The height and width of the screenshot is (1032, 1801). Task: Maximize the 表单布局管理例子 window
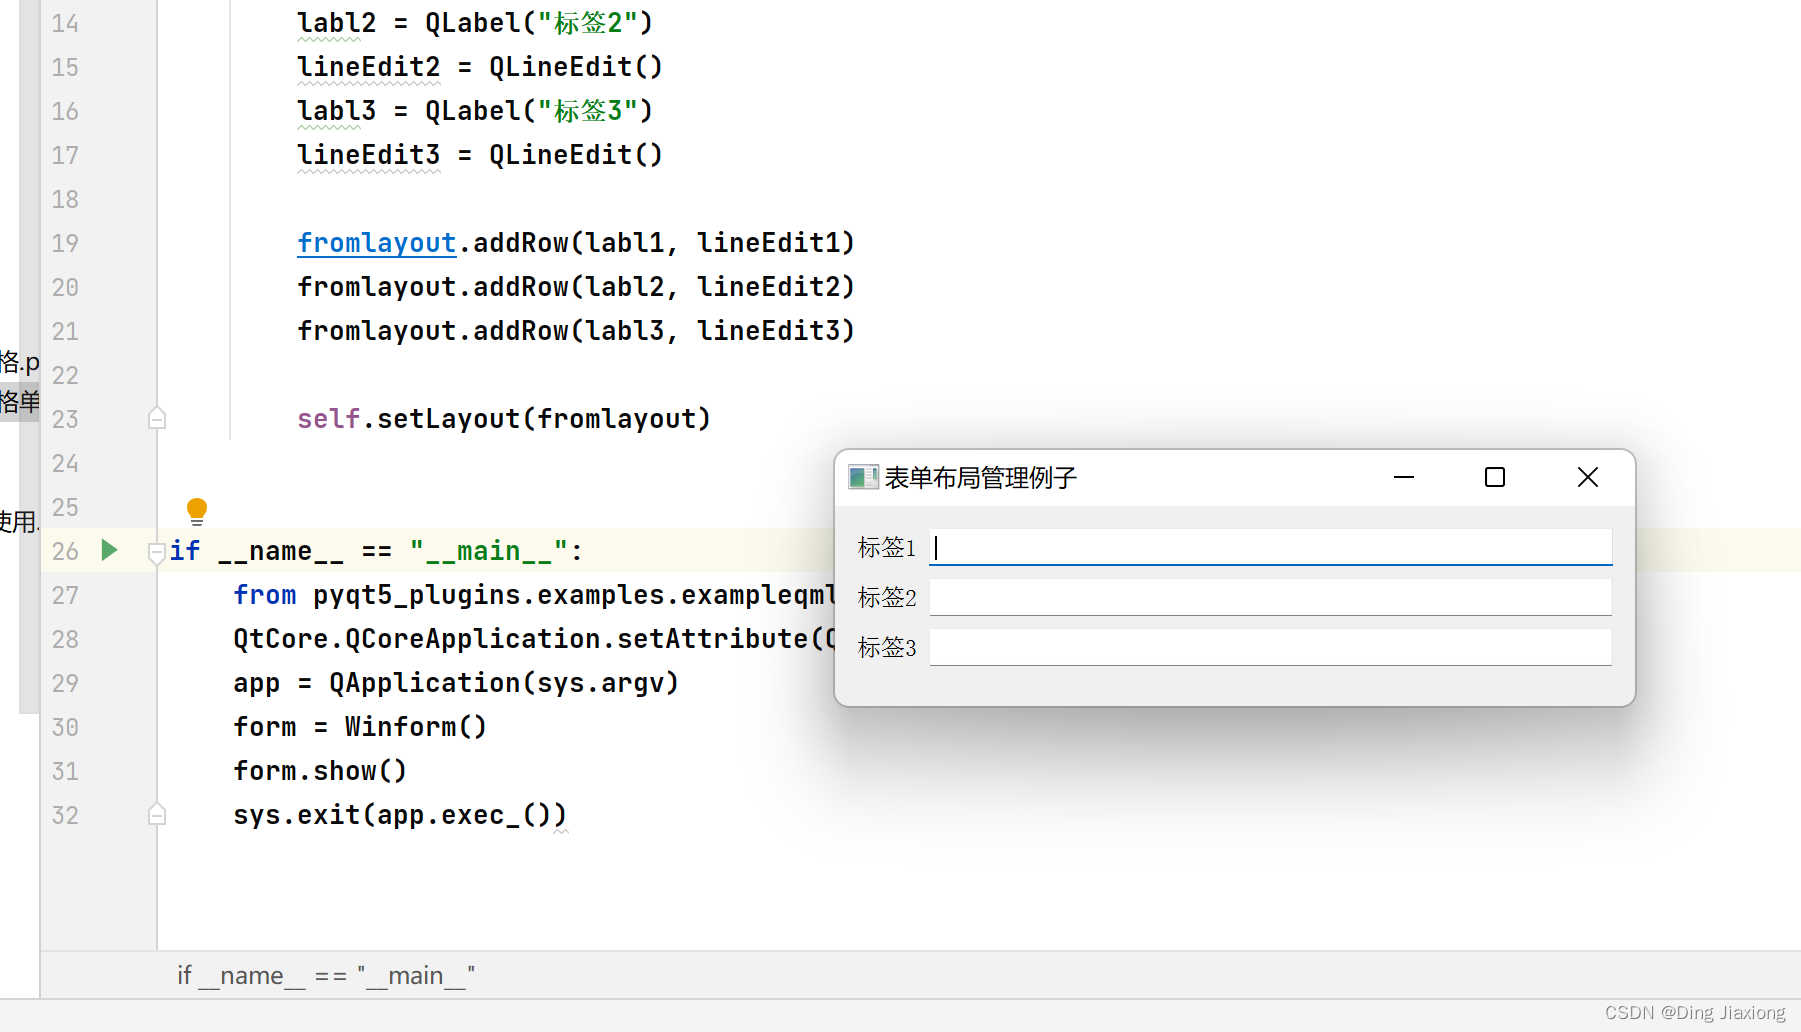(1494, 477)
